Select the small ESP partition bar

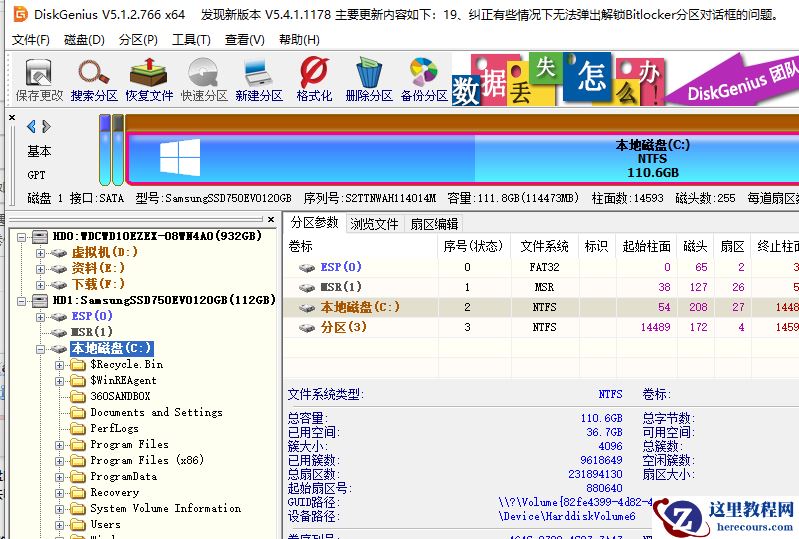click(x=105, y=150)
